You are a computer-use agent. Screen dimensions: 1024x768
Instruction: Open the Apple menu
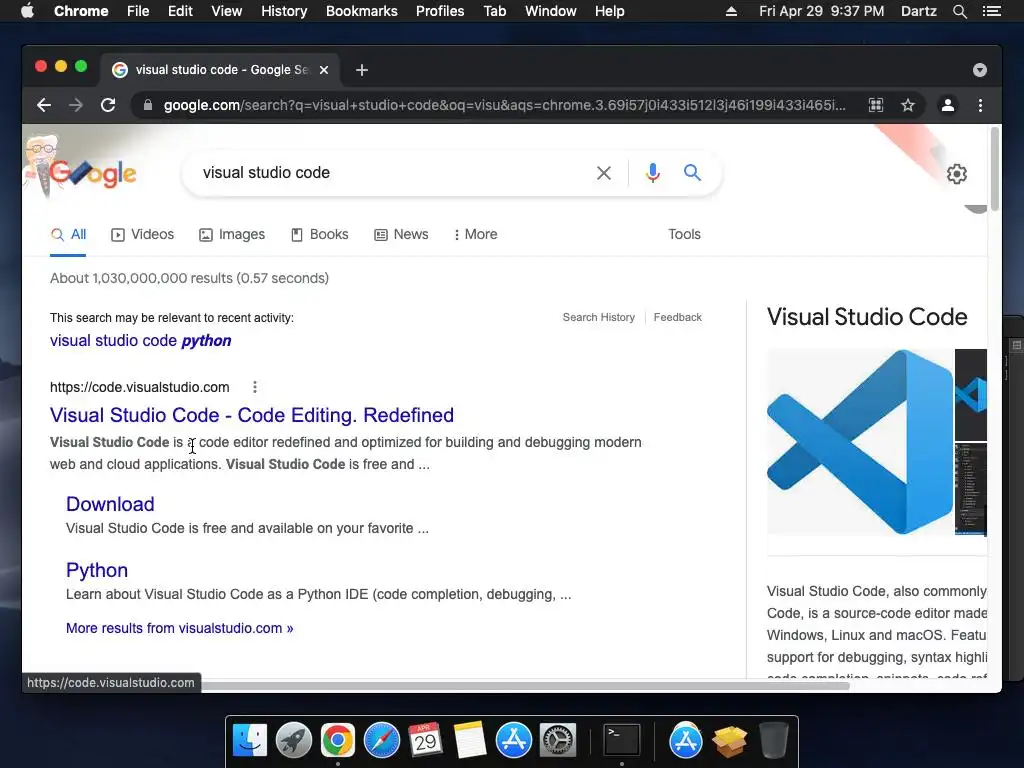click(x=27, y=11)
